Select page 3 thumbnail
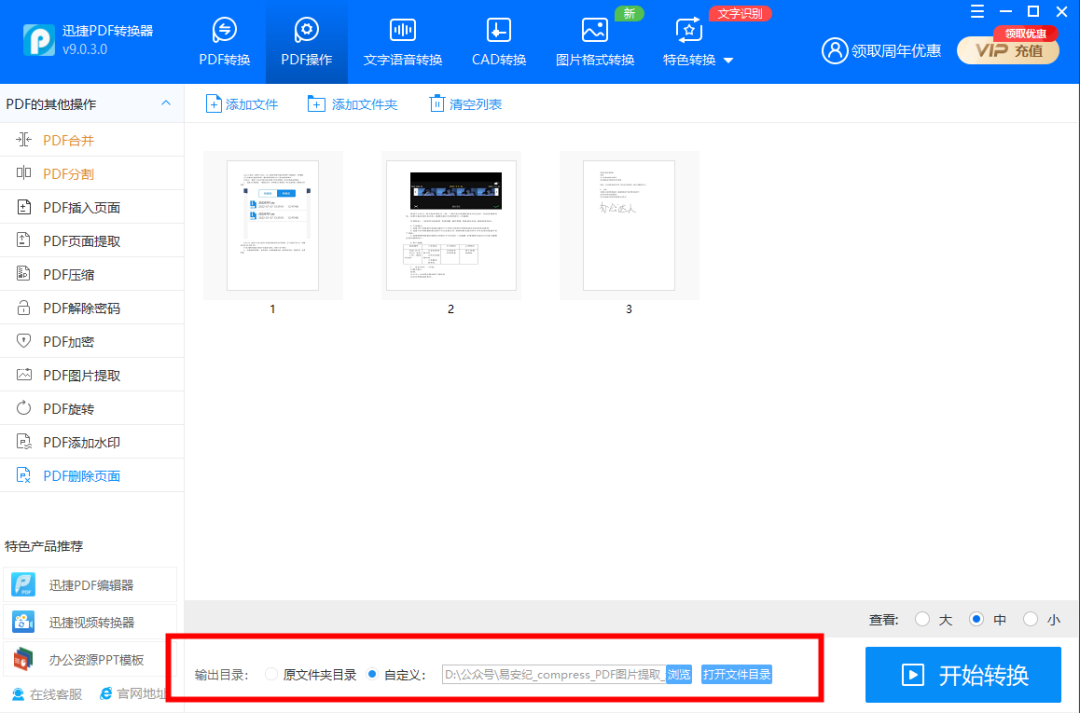This screenshot has height=713, width=1080. (629, 225)
